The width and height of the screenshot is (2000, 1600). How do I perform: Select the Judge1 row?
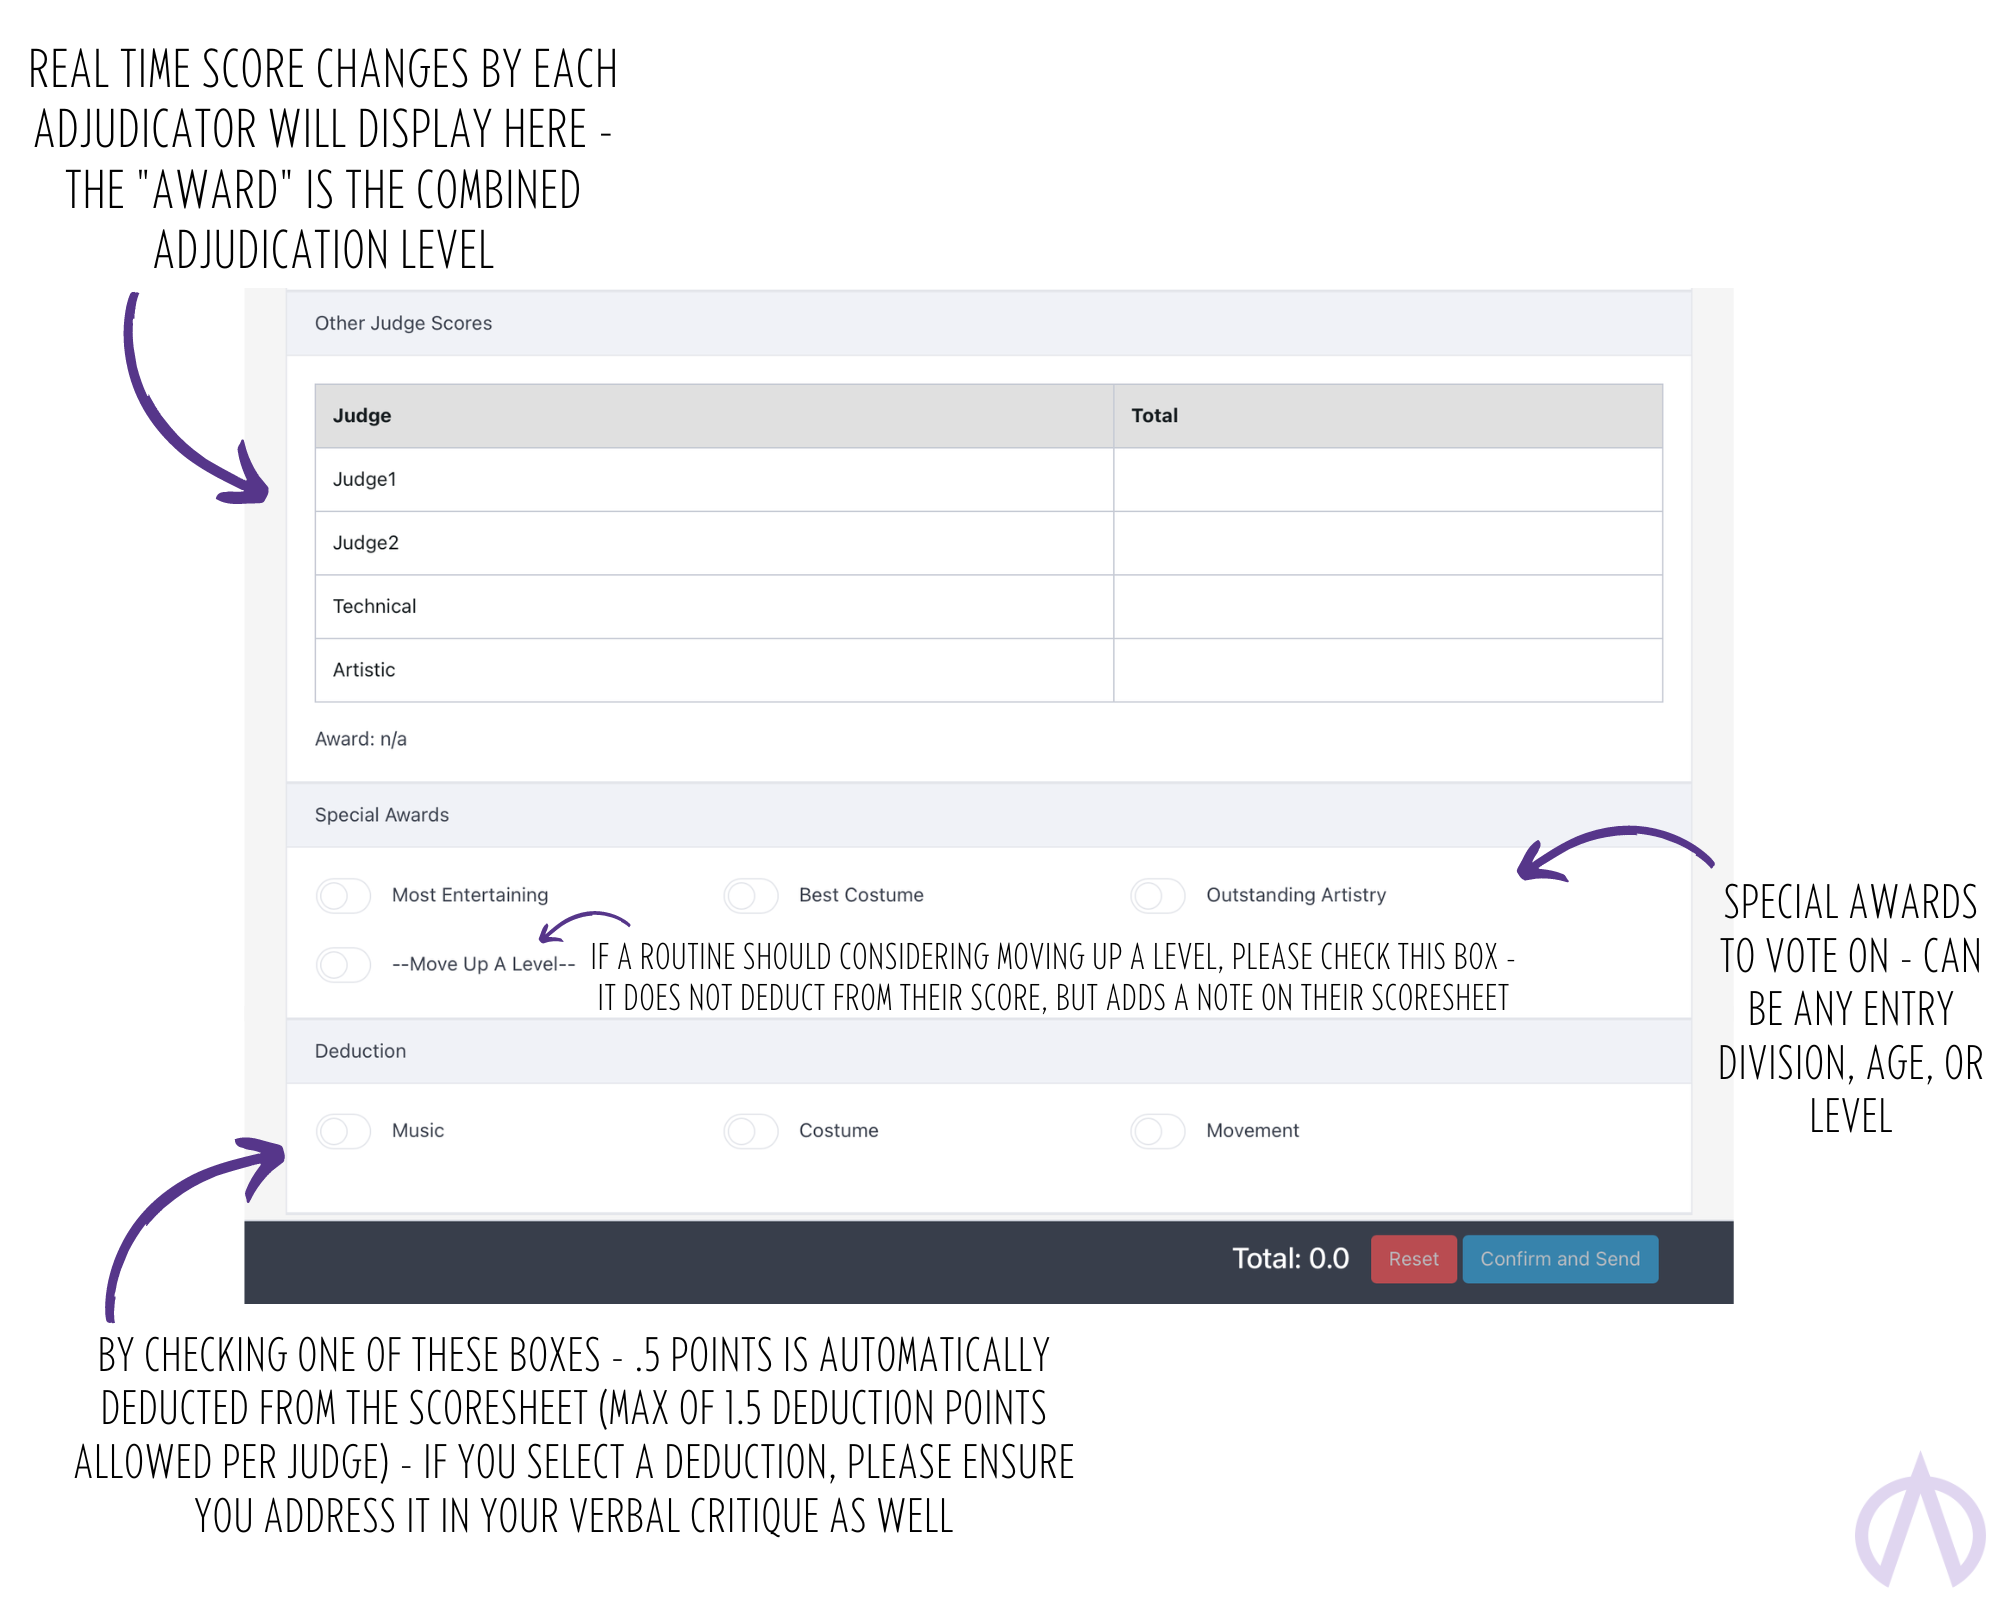point(989,479)
